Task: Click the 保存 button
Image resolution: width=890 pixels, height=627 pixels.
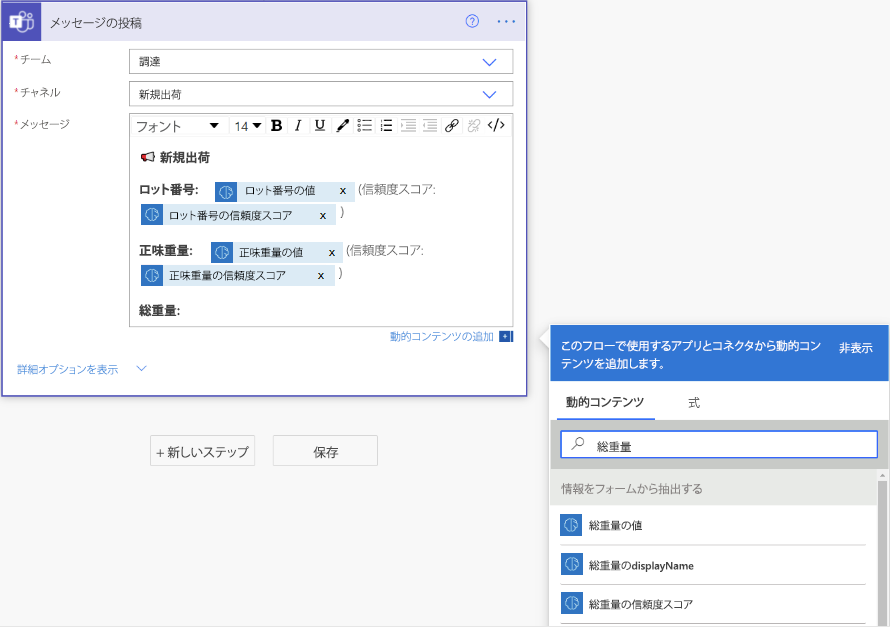Action: [x=325, y=451]
